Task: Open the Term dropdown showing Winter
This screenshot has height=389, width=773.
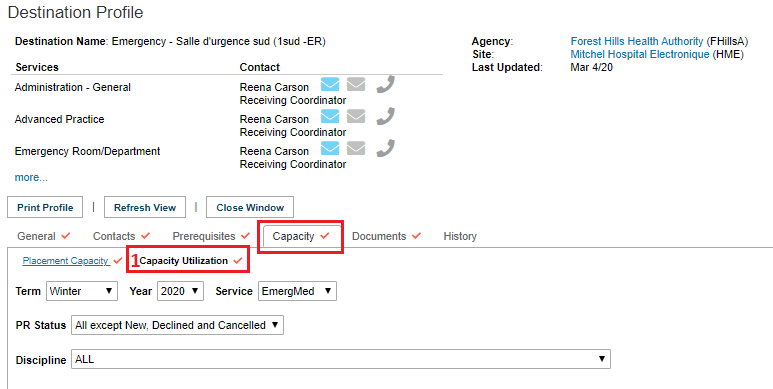Action: click(x=82, y=291)
